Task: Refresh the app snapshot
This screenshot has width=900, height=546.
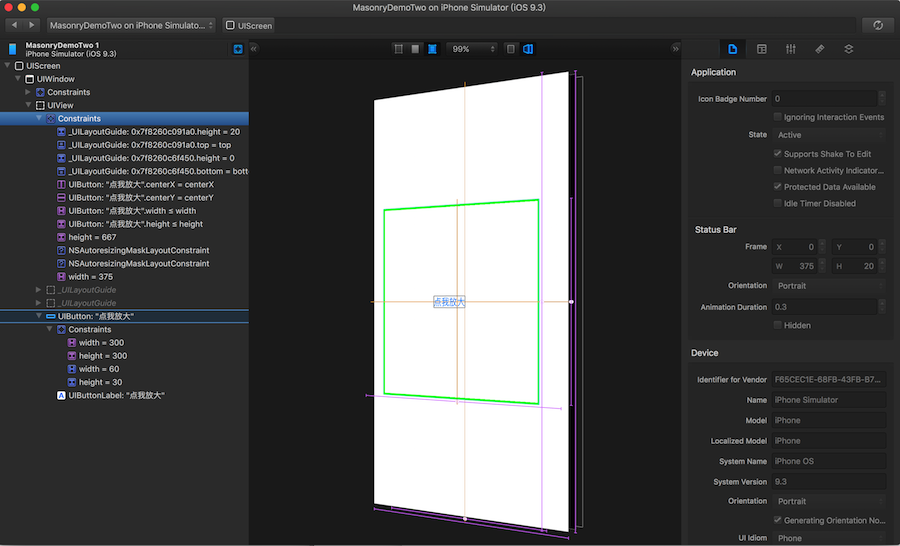Action: pyautogui.click(x=878, y=25)
